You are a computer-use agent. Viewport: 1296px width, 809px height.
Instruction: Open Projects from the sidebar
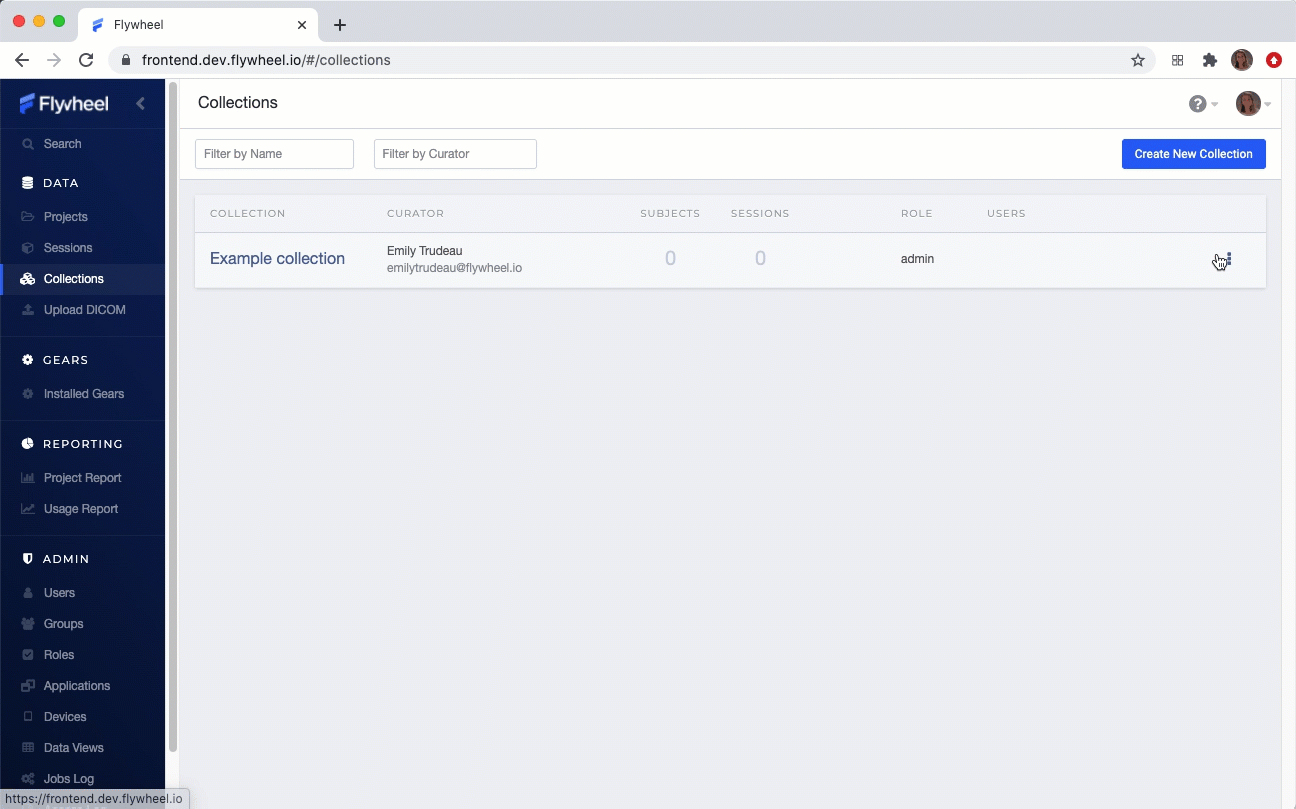point(65,217)
